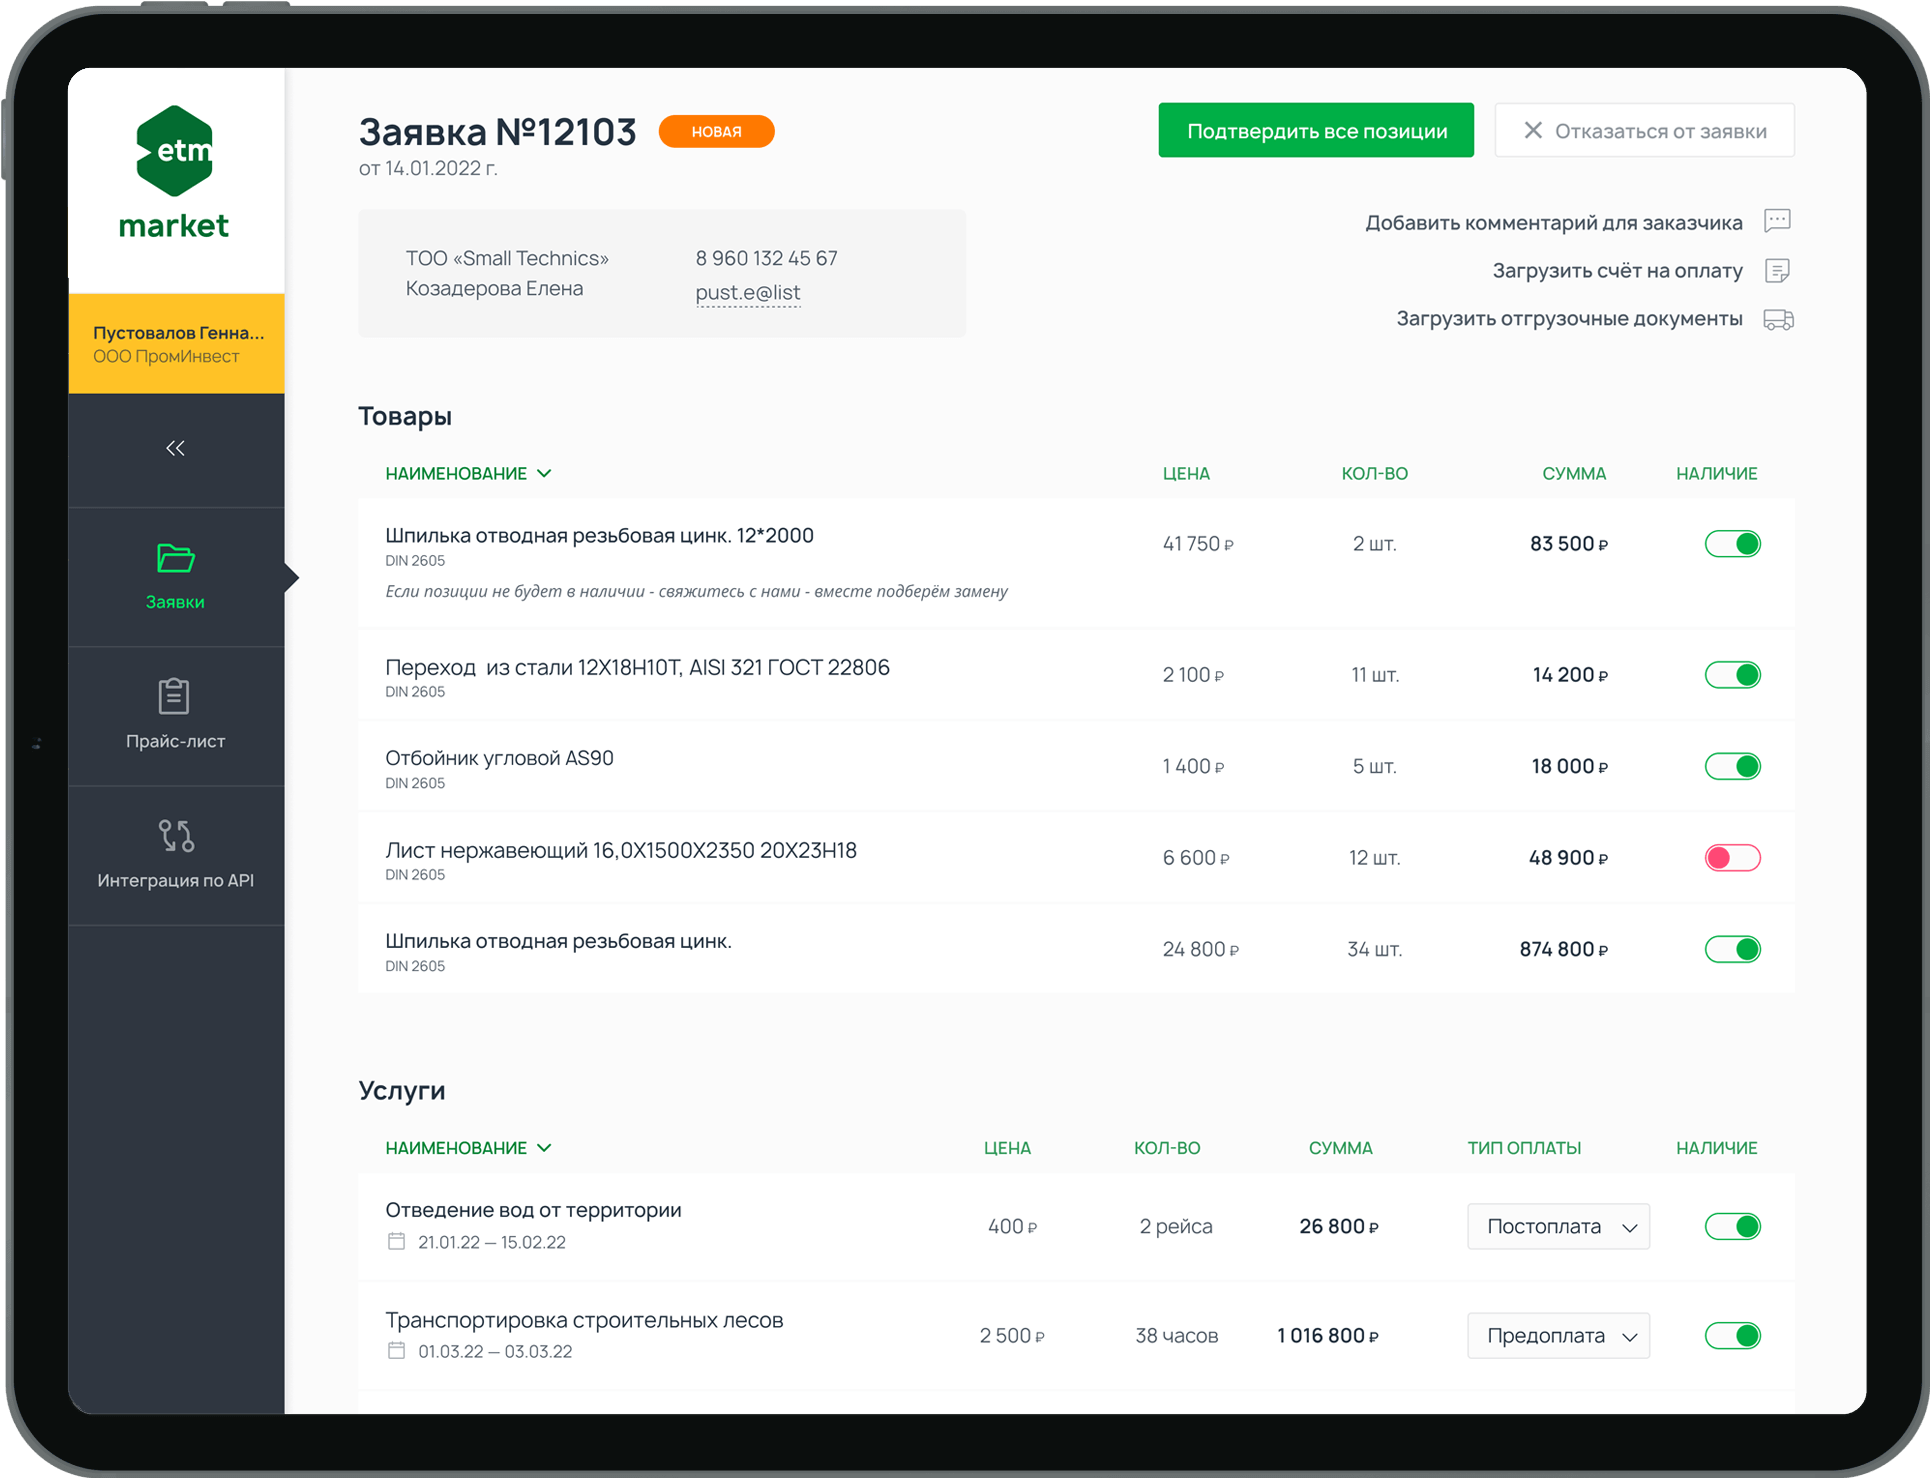The width and height of the screenshot is (1930, 1478).
Task: Click calendar icon for Отведение вод dates
Action: pyautogui.click(x=397, y=1241)
